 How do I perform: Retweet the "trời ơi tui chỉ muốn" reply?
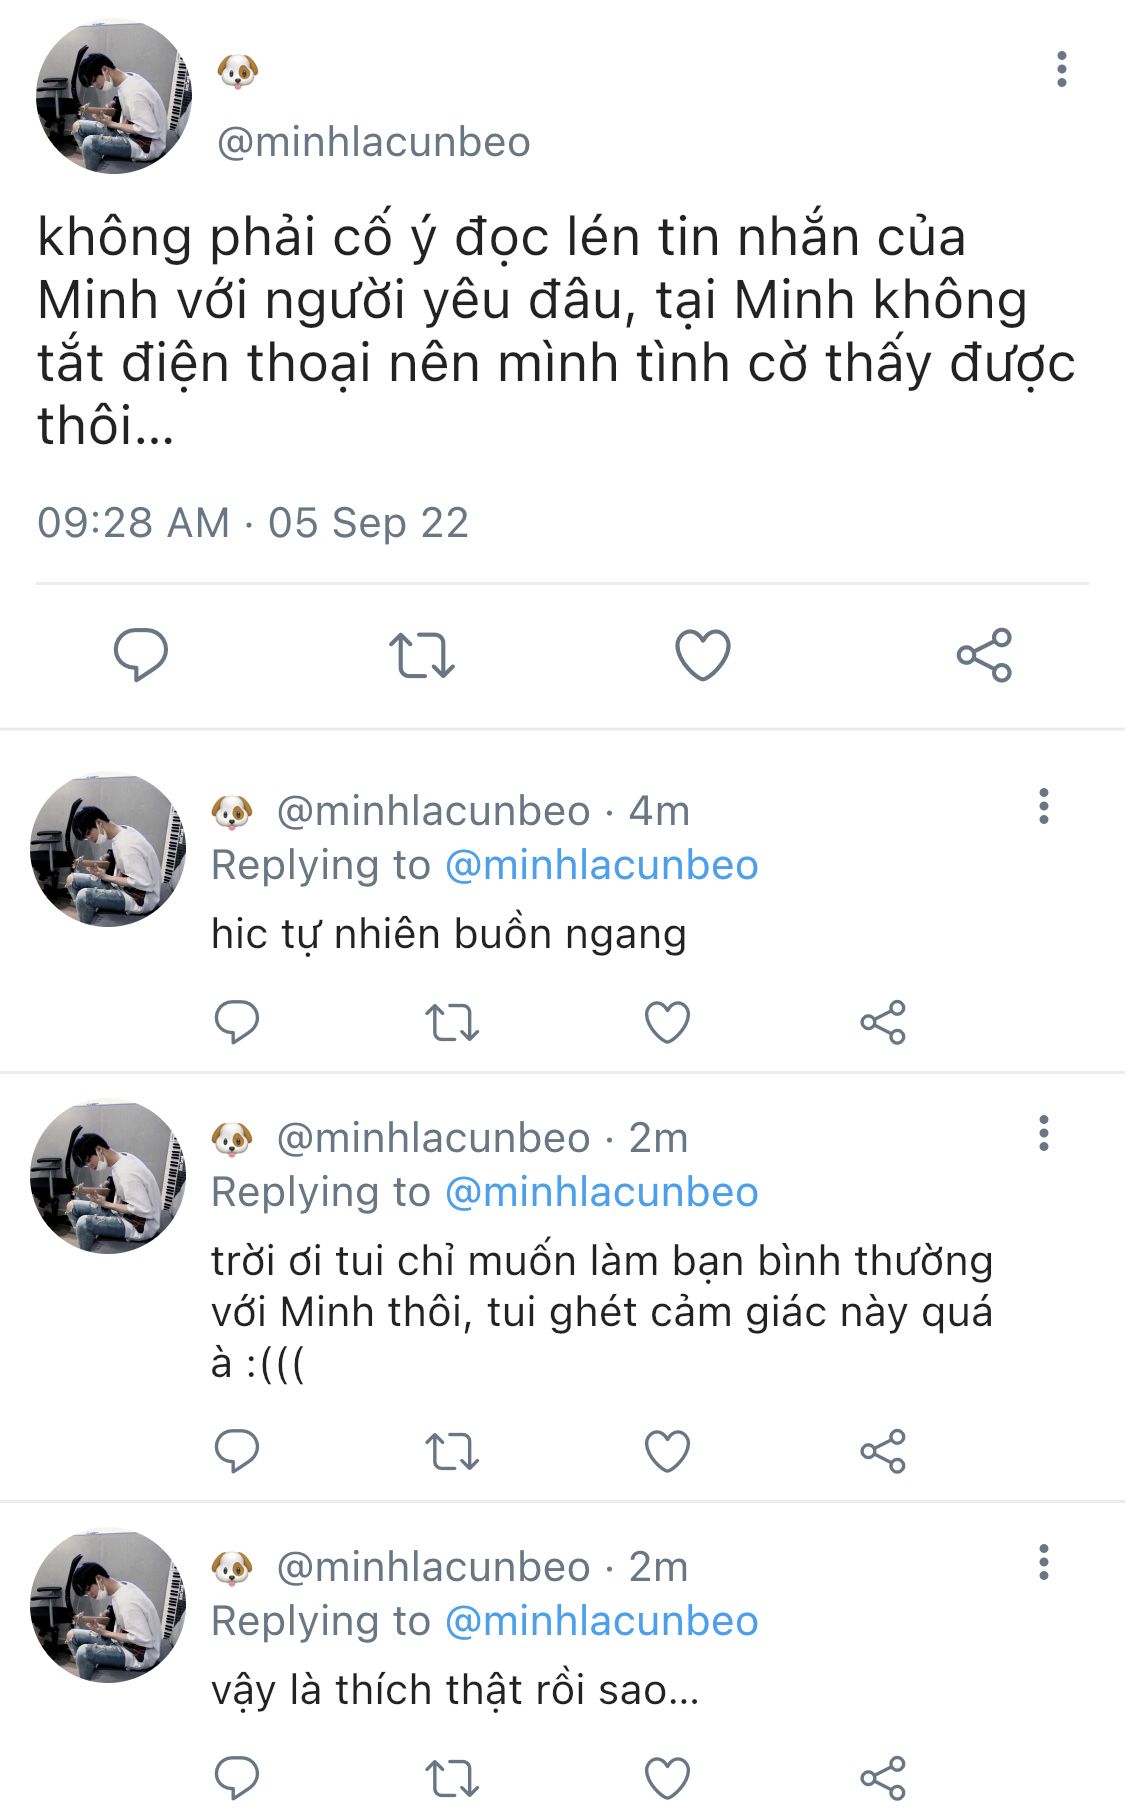point(452,1451)
